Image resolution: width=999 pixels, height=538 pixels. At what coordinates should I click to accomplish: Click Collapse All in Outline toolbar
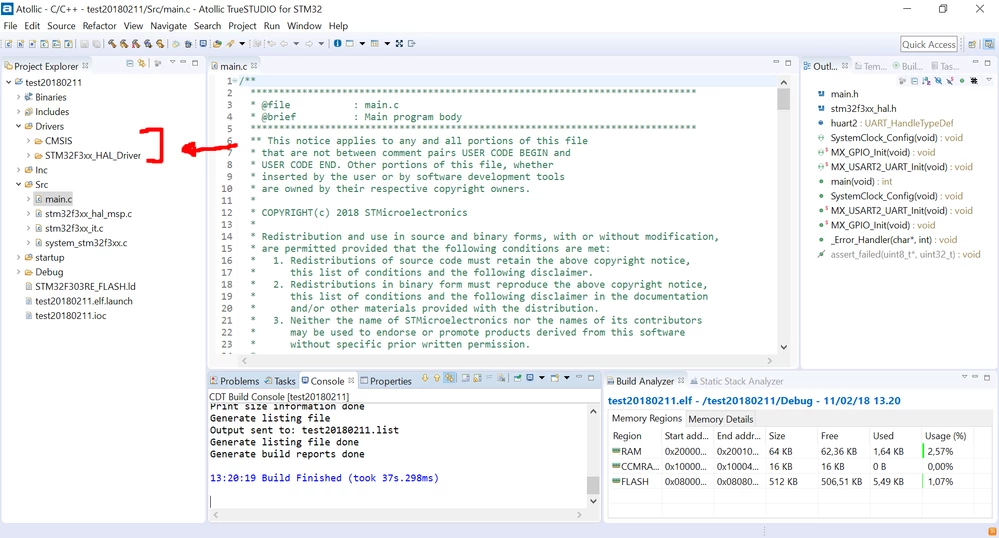(914, 81)
